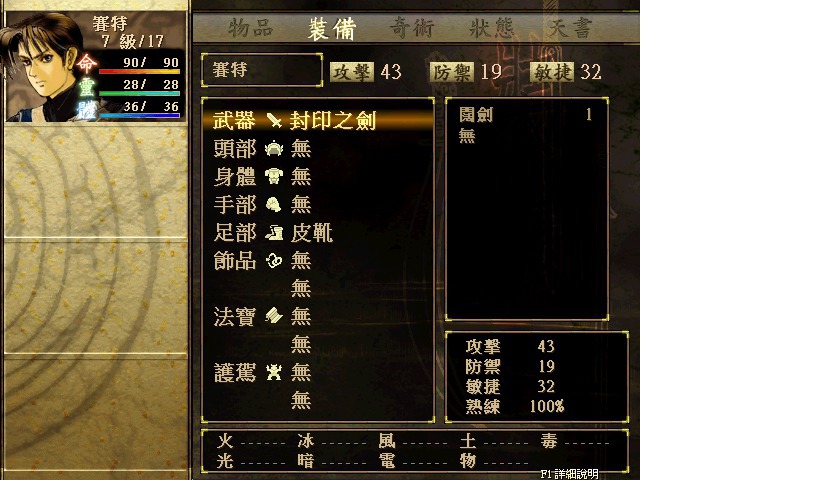Screen dimensions: 816x480
Task: Click the helmet icon for 頭部 slot
Action: click(x=274, y=149)
